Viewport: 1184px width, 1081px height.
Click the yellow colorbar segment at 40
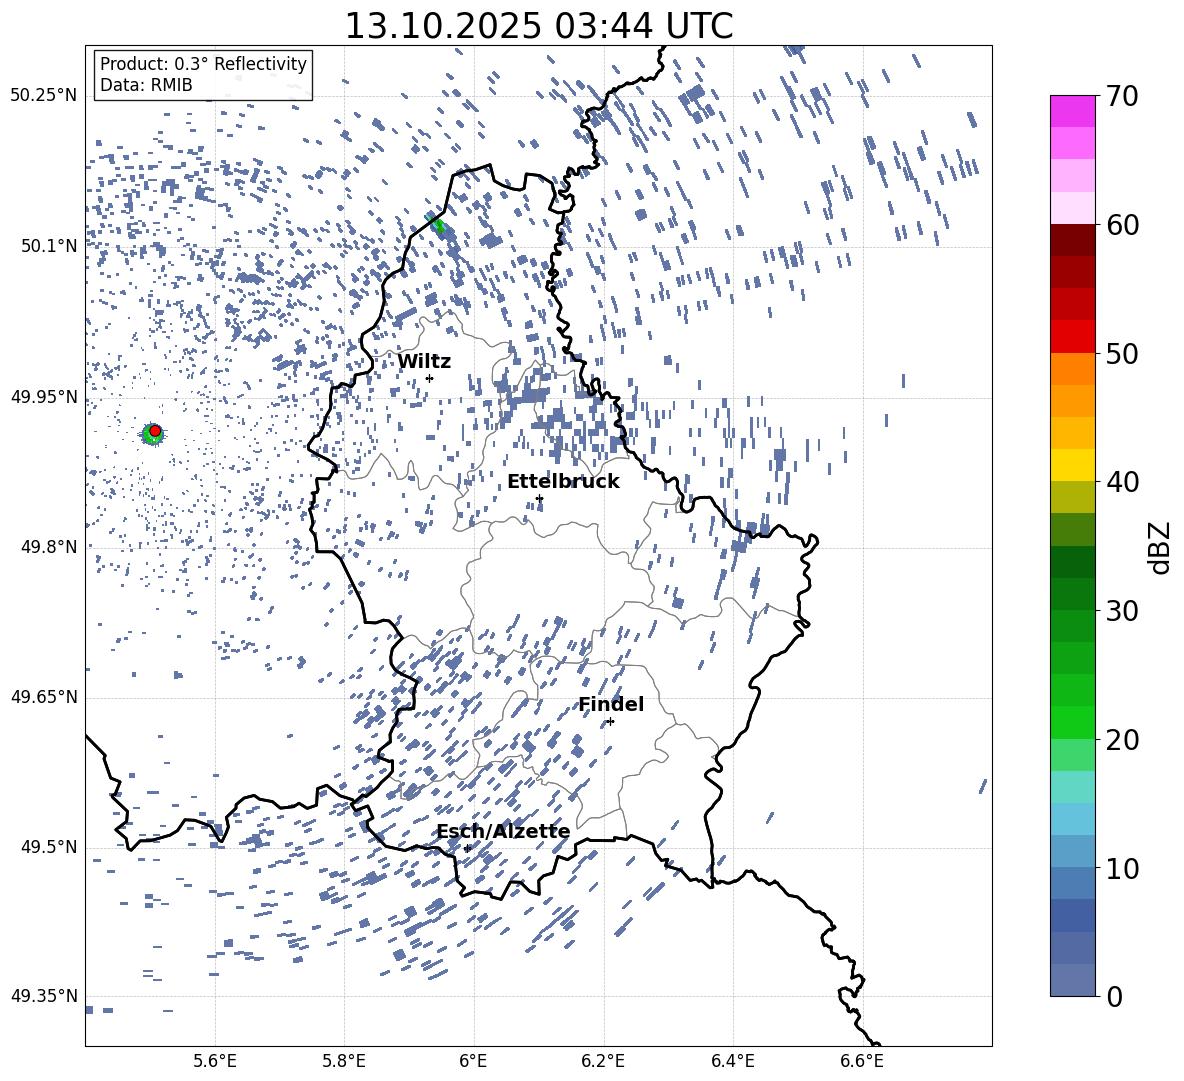[x=1072, y=465]
